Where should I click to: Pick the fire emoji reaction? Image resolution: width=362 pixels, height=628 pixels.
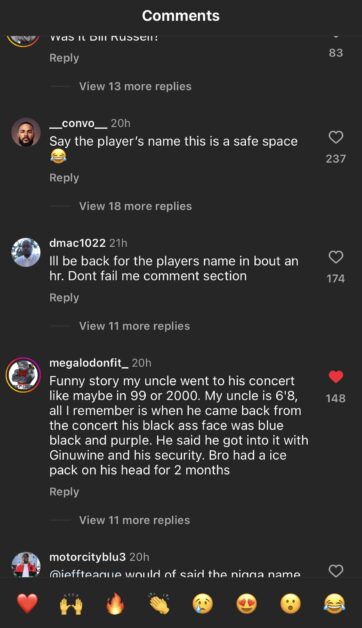point(115,604)
